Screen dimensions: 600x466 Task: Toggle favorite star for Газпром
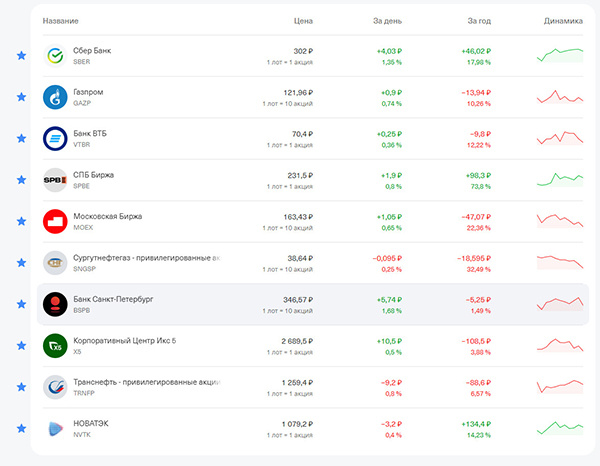click(21, 97)
